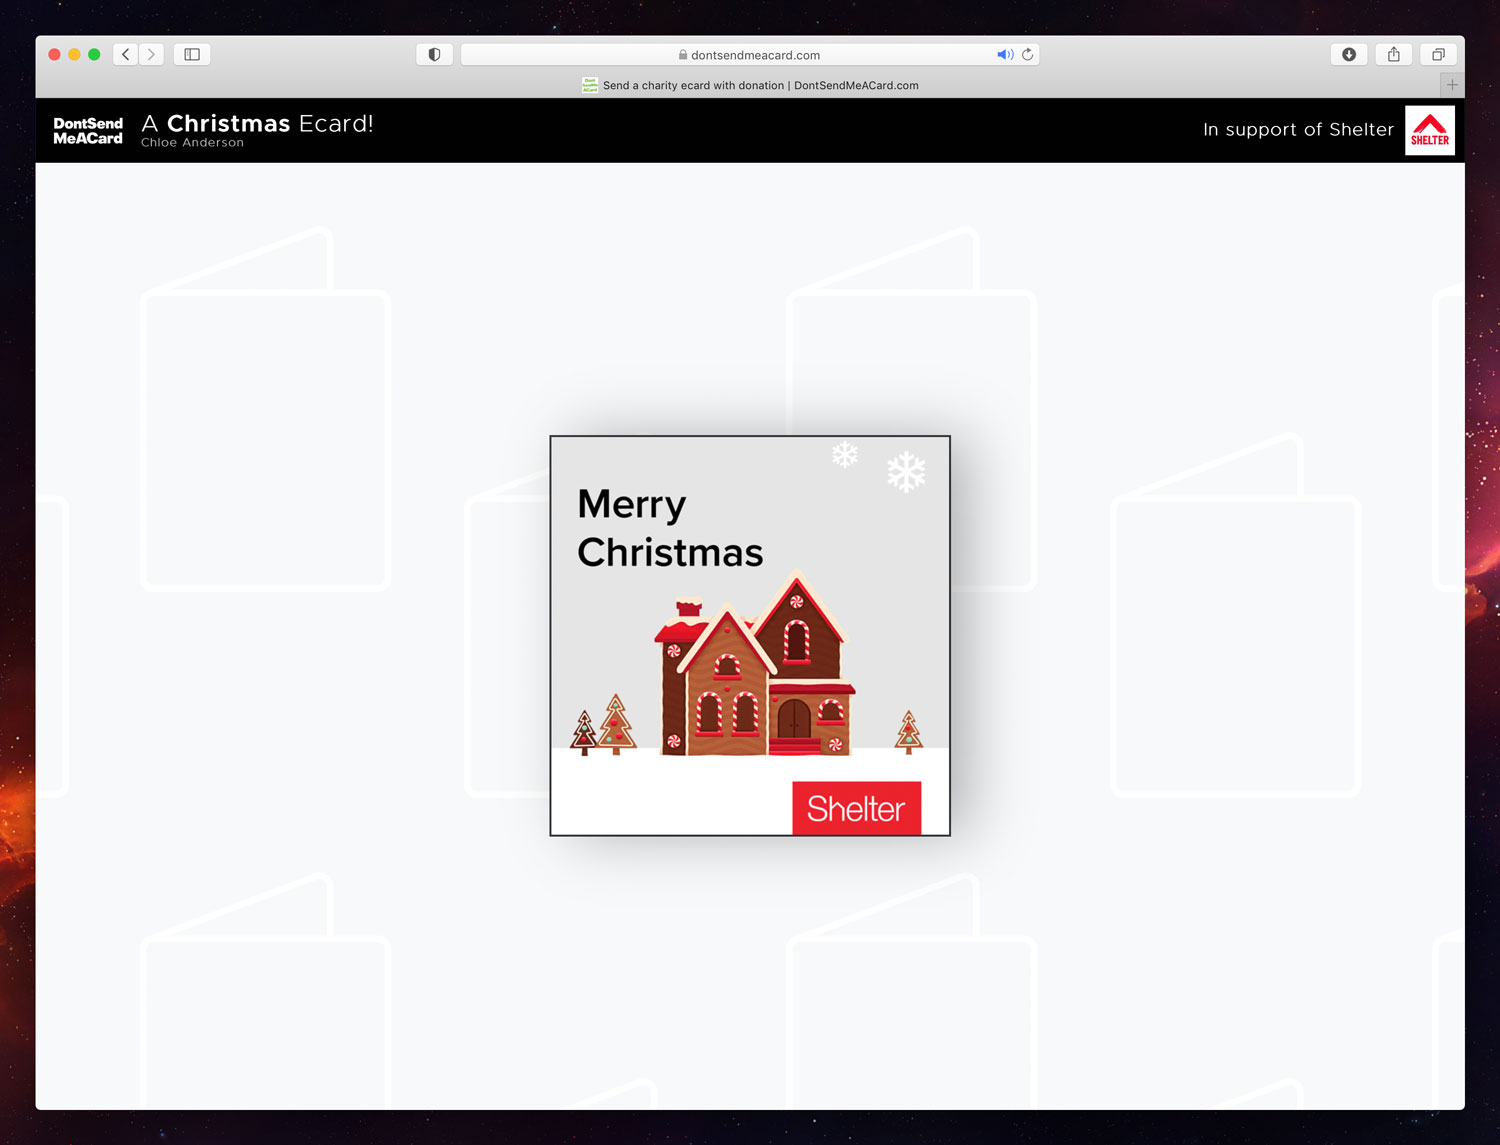Click the Shelter charity logo in the header
Viewport: 1500px width, 1145px height.
coord(1430,130)
